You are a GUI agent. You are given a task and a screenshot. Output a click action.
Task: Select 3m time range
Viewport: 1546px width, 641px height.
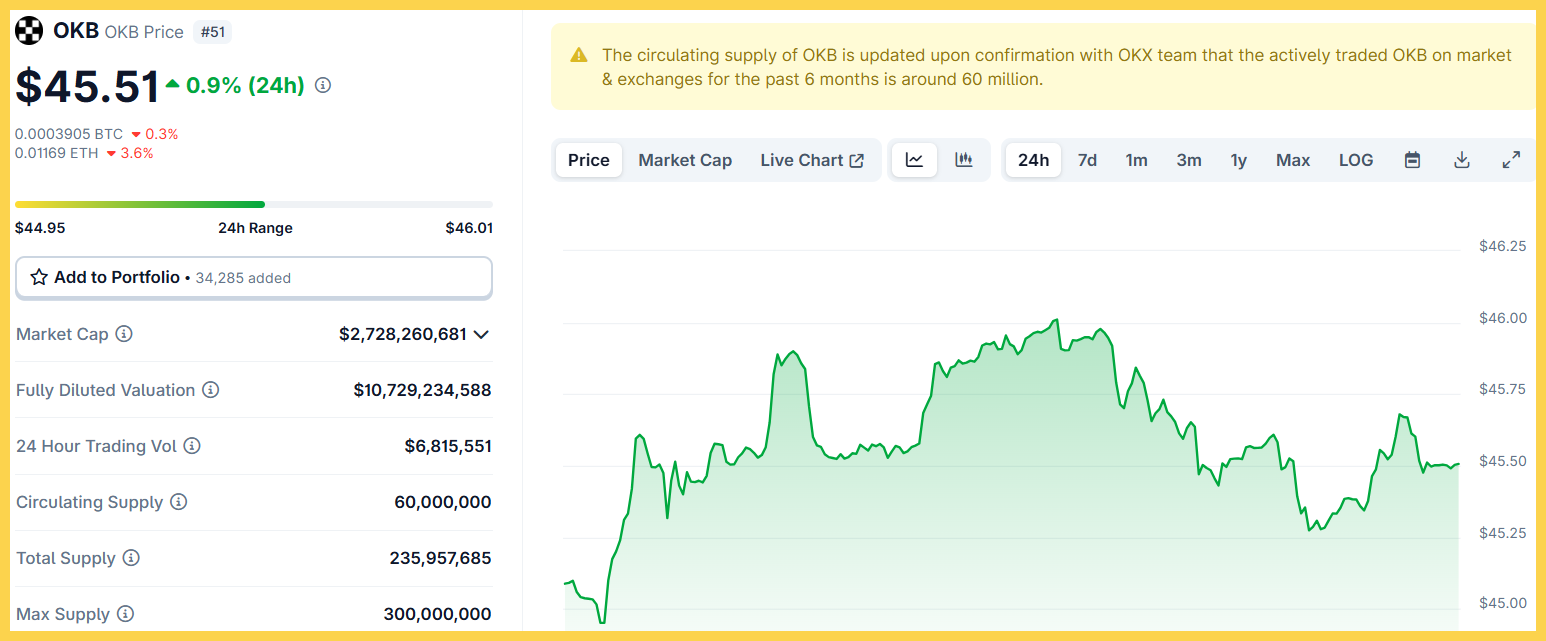pyautogui.click(x=1189, y=160)
